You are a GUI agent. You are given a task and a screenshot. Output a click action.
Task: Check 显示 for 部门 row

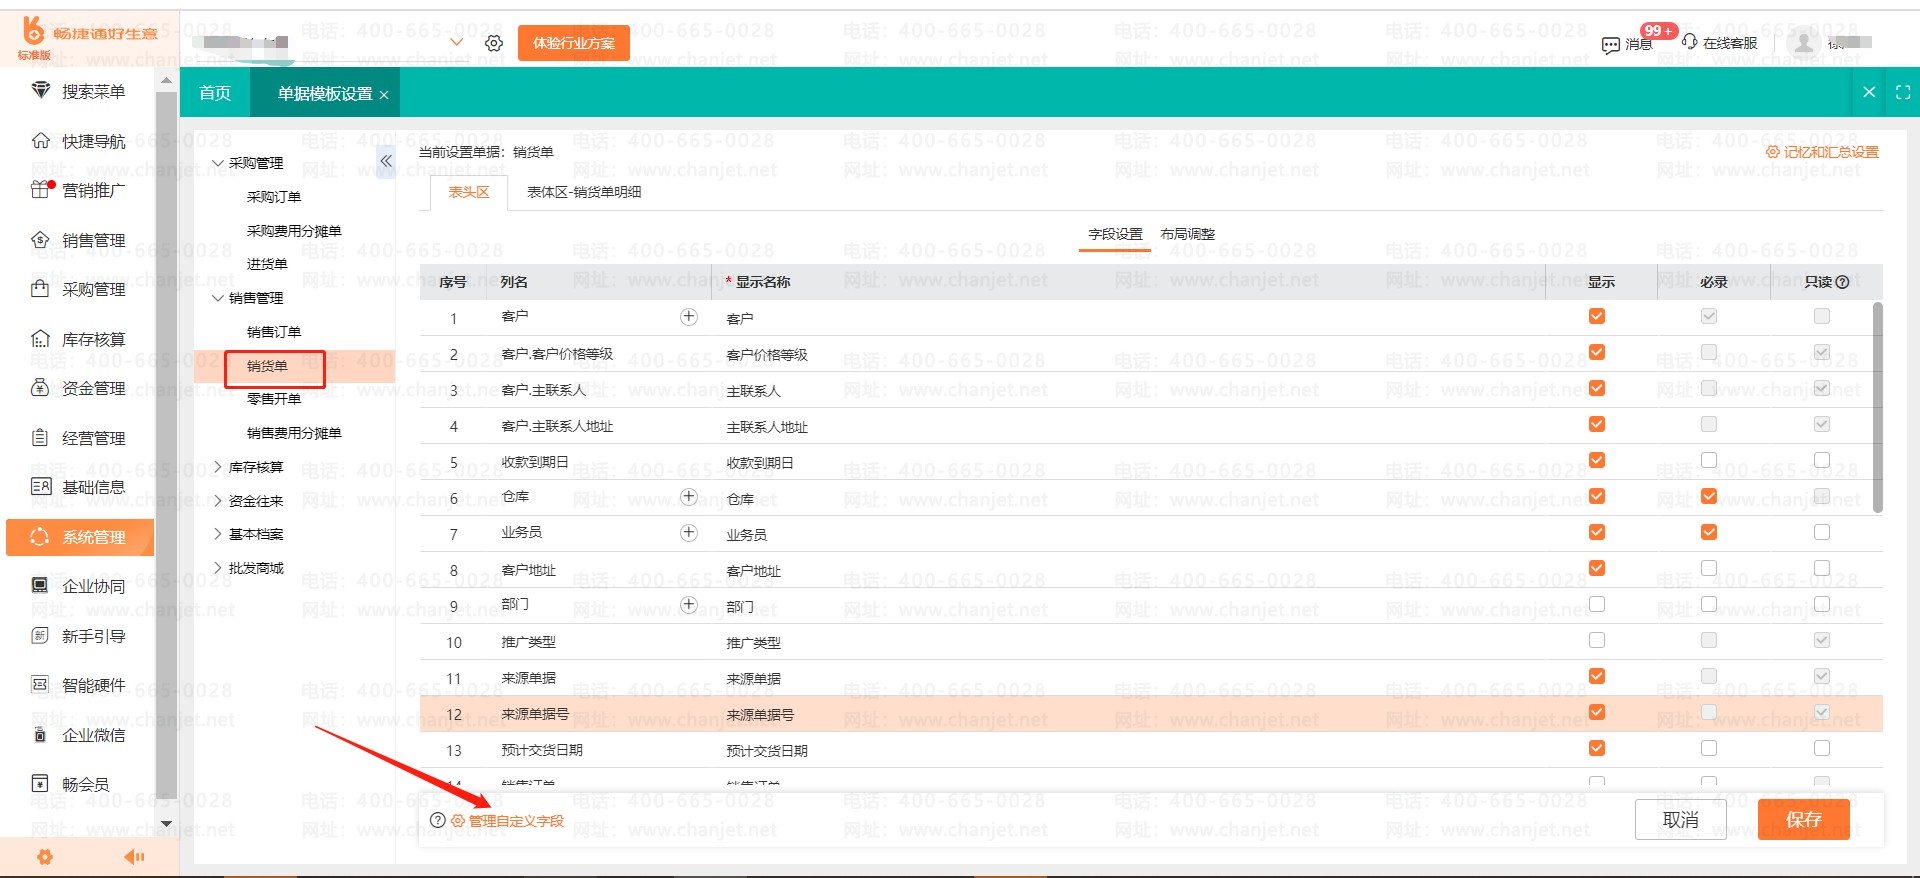[1597, 604]
